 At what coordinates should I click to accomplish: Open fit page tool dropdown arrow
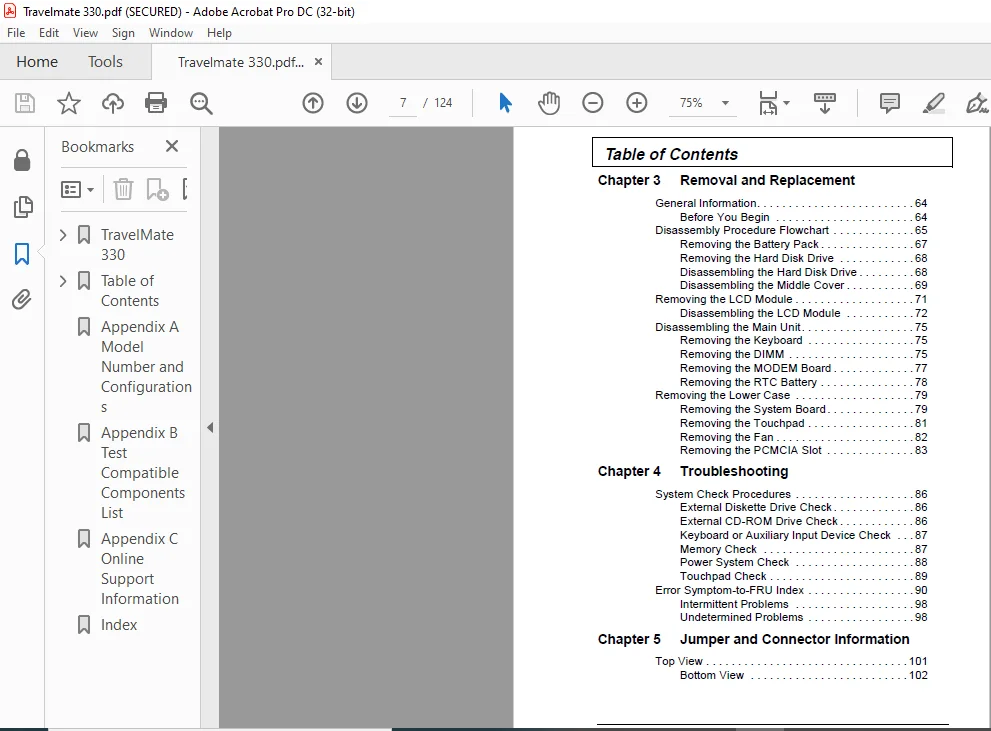click(x=786, y=103)
